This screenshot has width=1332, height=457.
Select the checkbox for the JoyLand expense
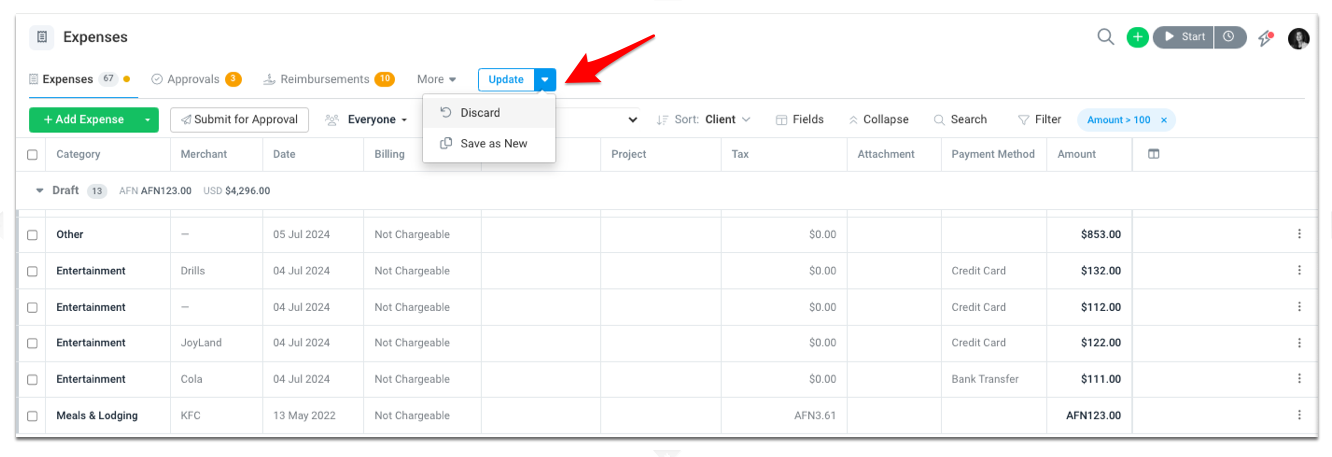pos(32,343)
